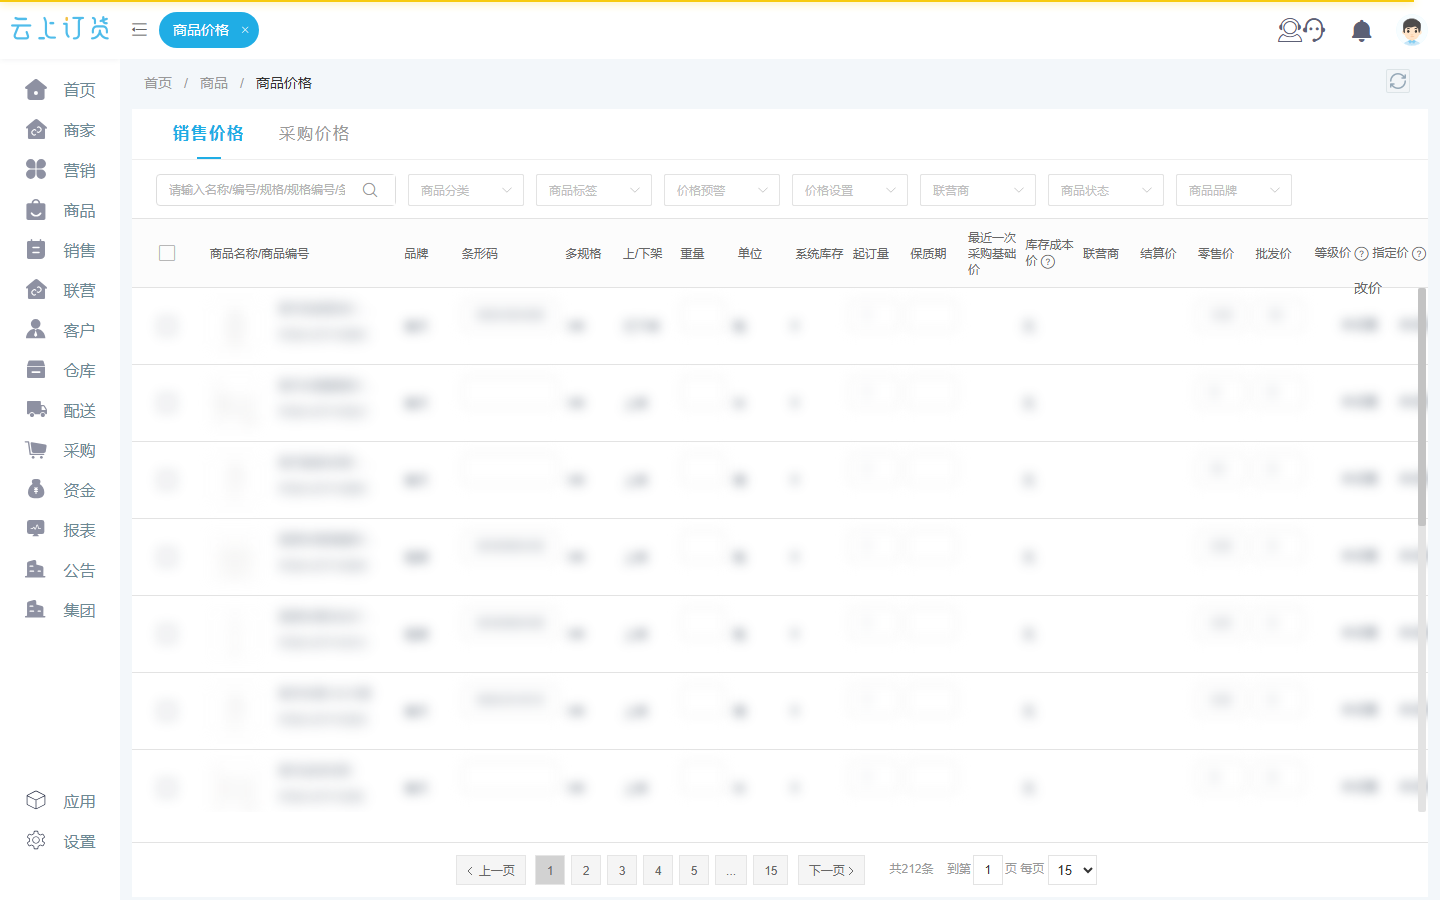The image size is (1440, 900).
Task: Open the 采购 shopping cart icon
Action: point(36,450)
